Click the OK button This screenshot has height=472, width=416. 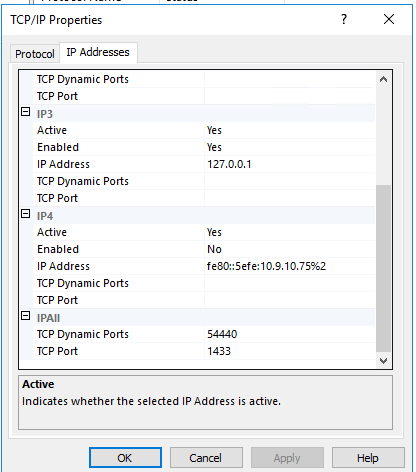[125, 458]
